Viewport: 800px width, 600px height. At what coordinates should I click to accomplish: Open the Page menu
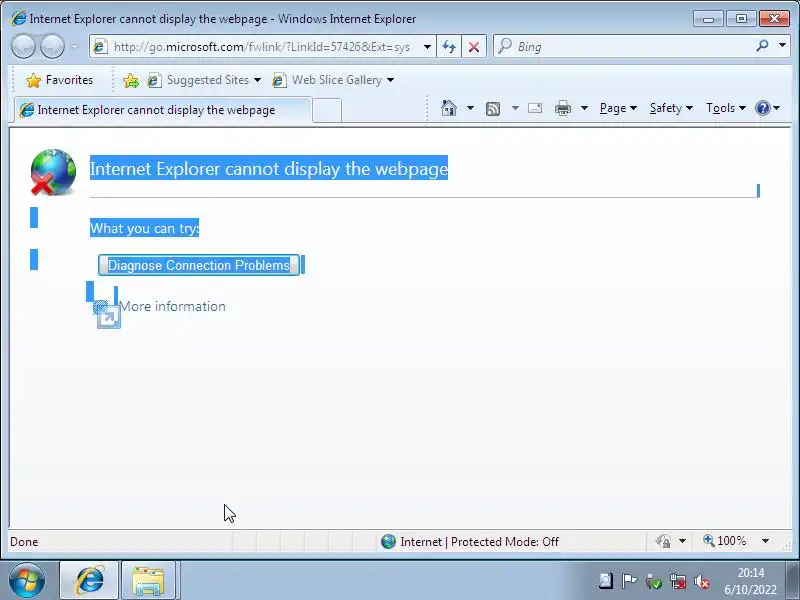[618, 108]
